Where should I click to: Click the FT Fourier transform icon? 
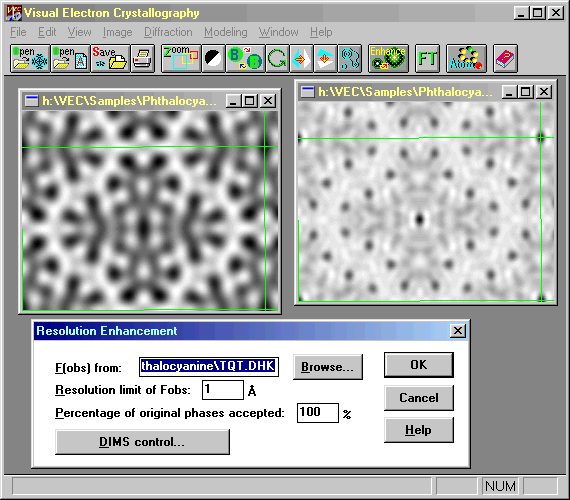point(427,59)
